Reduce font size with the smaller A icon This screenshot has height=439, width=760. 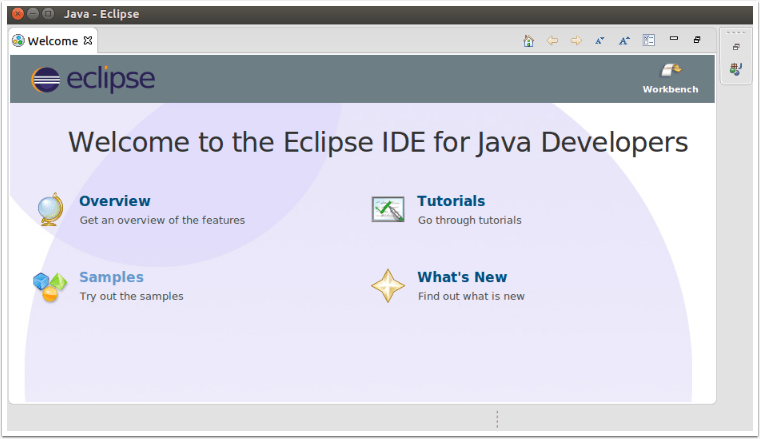point(600,41)
